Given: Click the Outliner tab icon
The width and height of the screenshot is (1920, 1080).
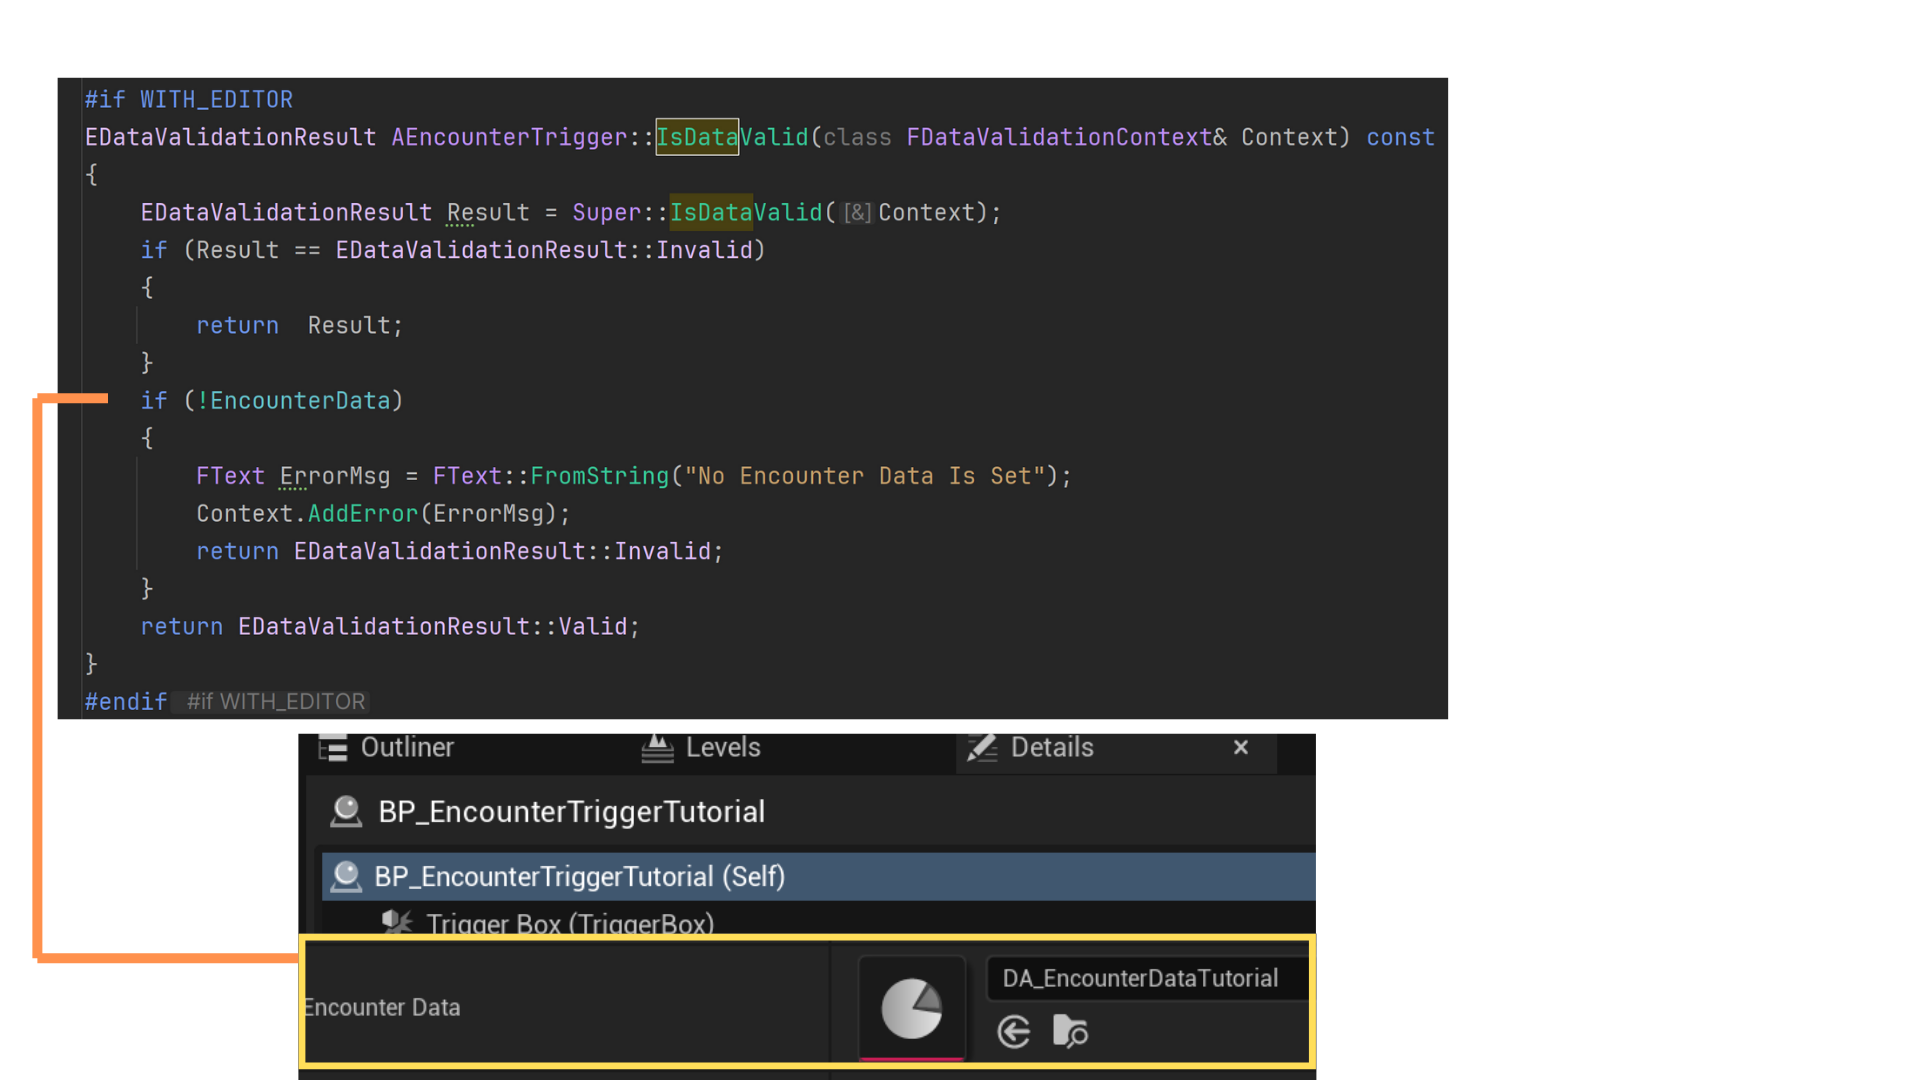Looking at the screenshot, I should (x=333, y=748).
